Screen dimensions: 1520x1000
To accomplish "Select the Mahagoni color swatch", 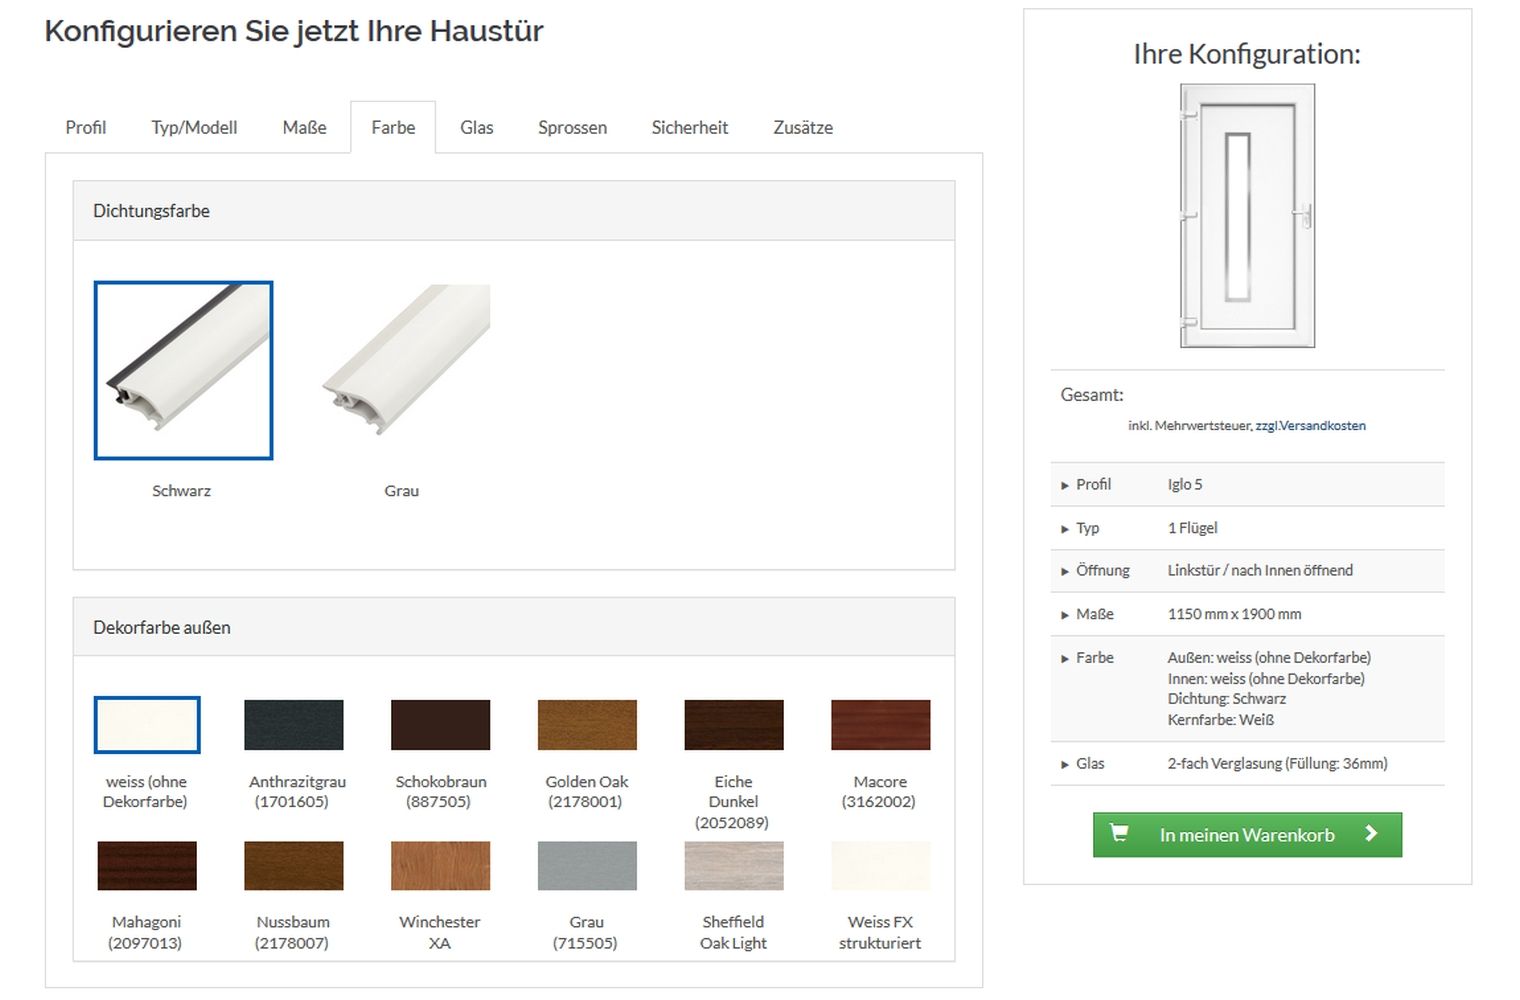I will click(x=147, y=866).
